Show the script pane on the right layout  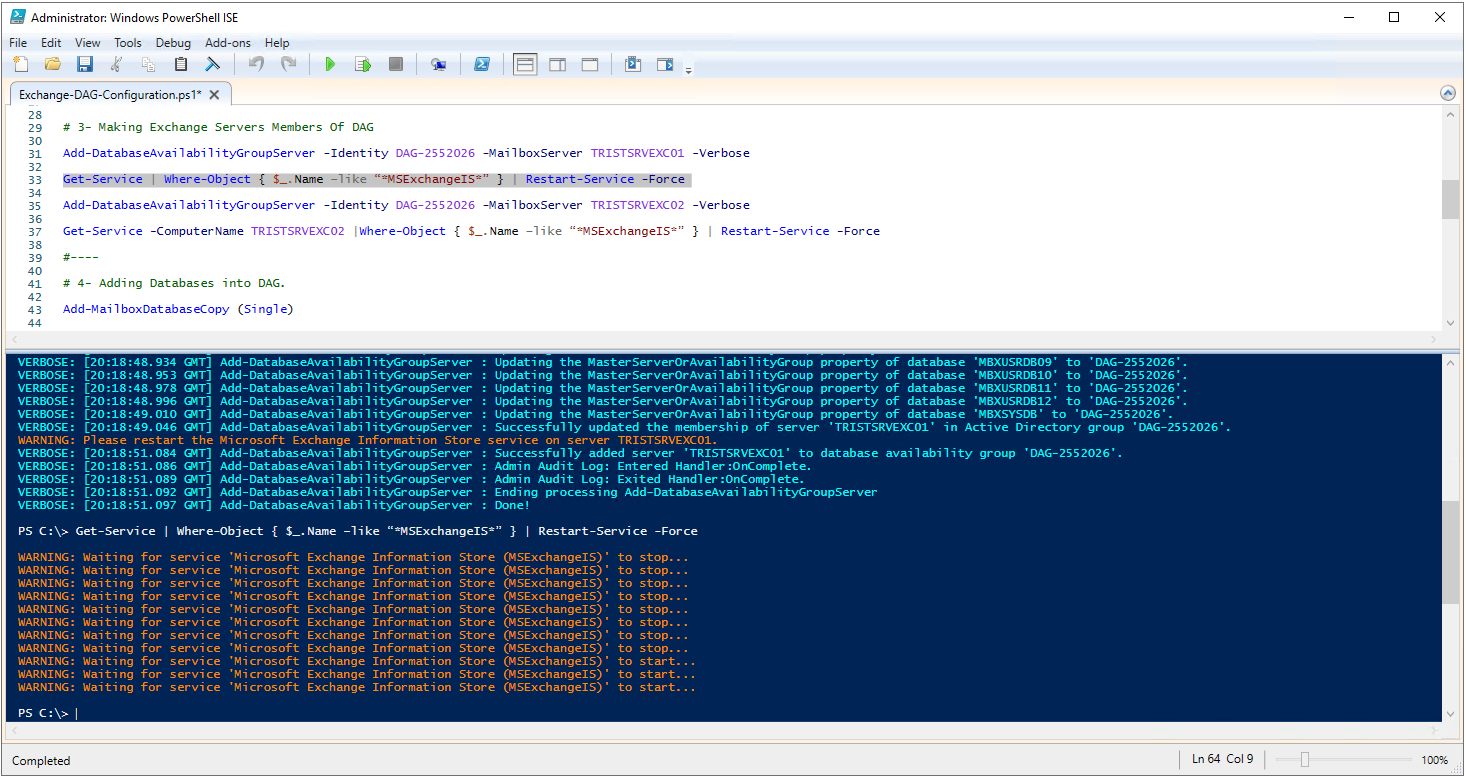click(x=557, y=64)
